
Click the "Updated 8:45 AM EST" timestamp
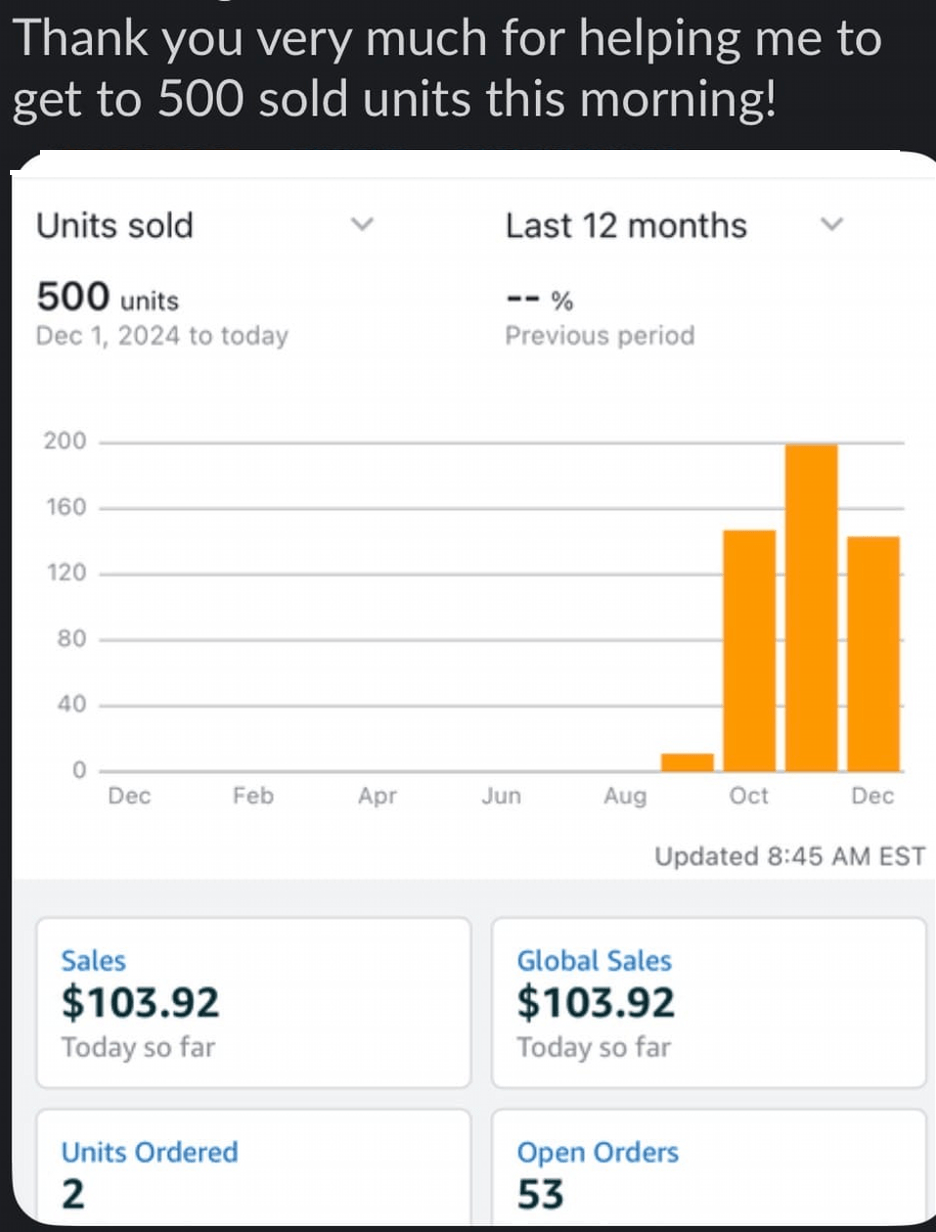click(x=789, y=856)
